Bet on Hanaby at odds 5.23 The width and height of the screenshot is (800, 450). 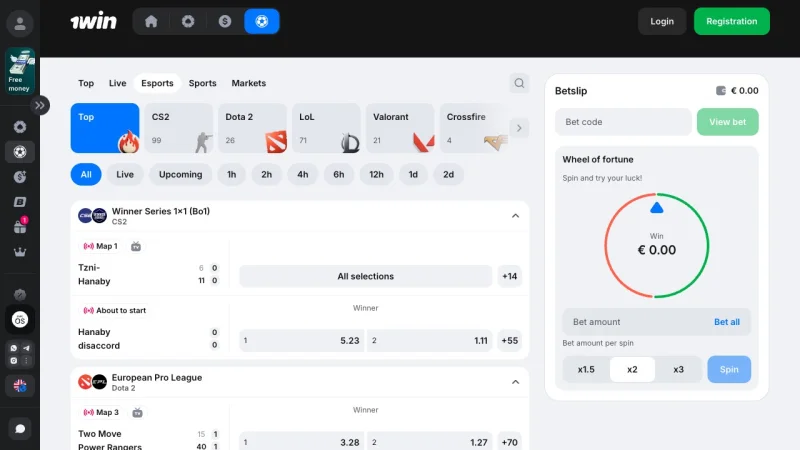[302, 340]
